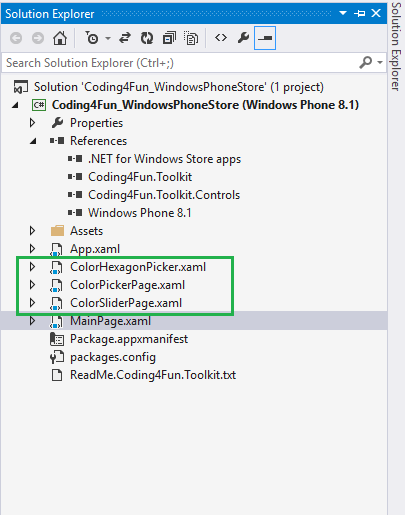Click the View Code icon

pyautogui.click(x=221, y=38)
